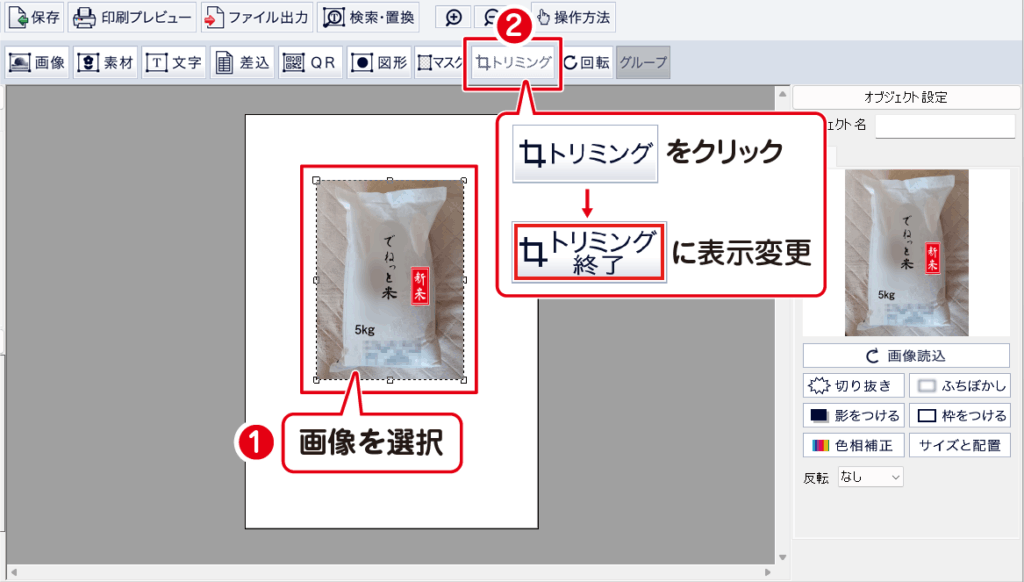This screenshot has height=582, width=1024.
Task: Add text with the 文字 tool
Action: [174, 62]
